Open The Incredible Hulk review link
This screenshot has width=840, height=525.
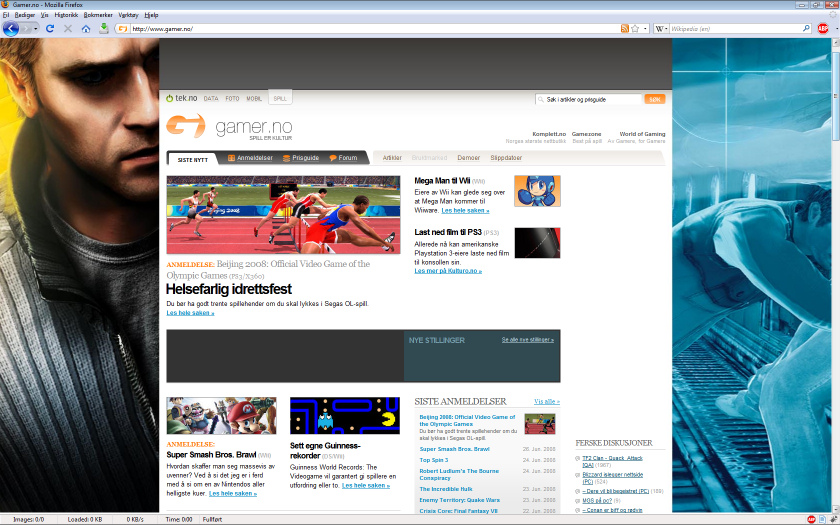[x=446, y=489]
